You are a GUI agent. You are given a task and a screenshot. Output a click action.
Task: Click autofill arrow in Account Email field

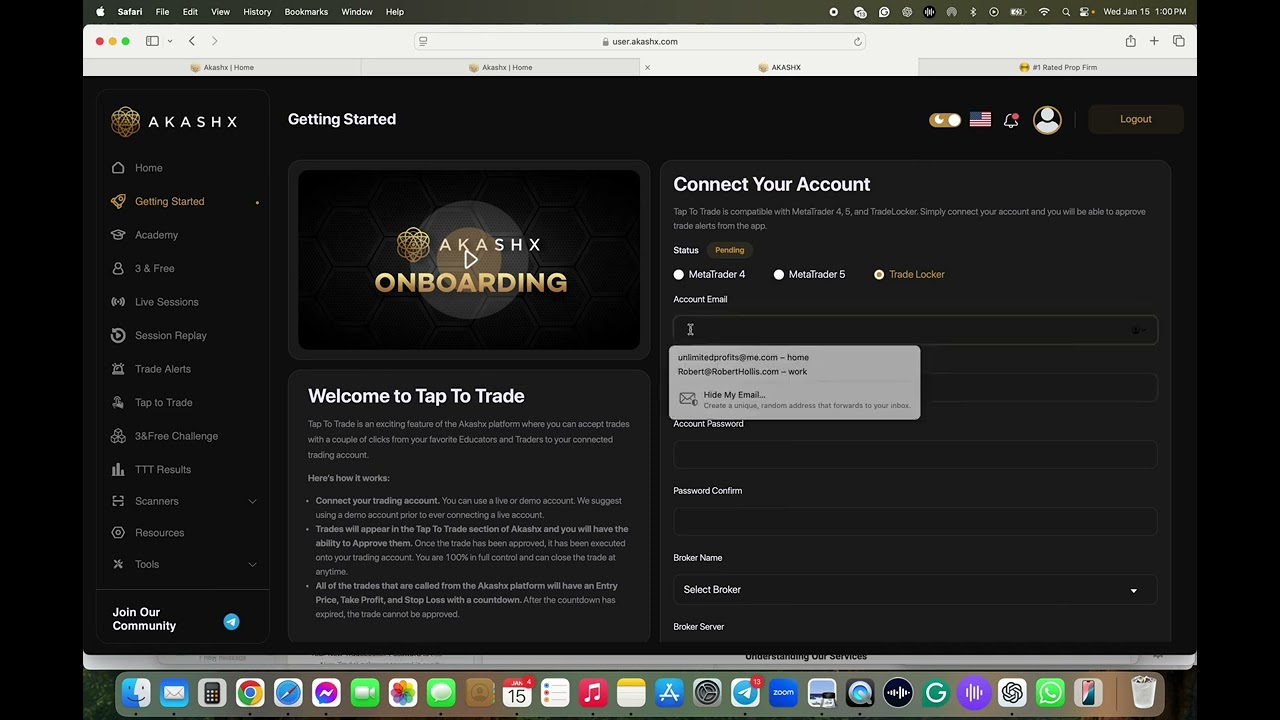click(x=1138, y=331)
